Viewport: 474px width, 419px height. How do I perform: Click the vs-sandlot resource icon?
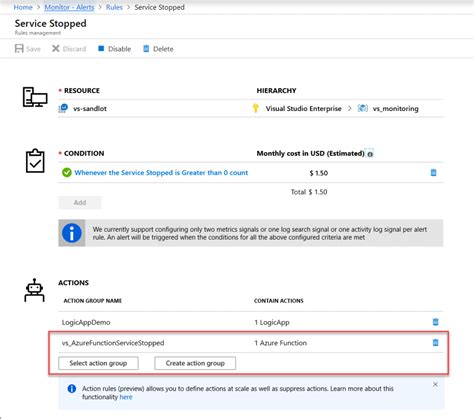63,108
